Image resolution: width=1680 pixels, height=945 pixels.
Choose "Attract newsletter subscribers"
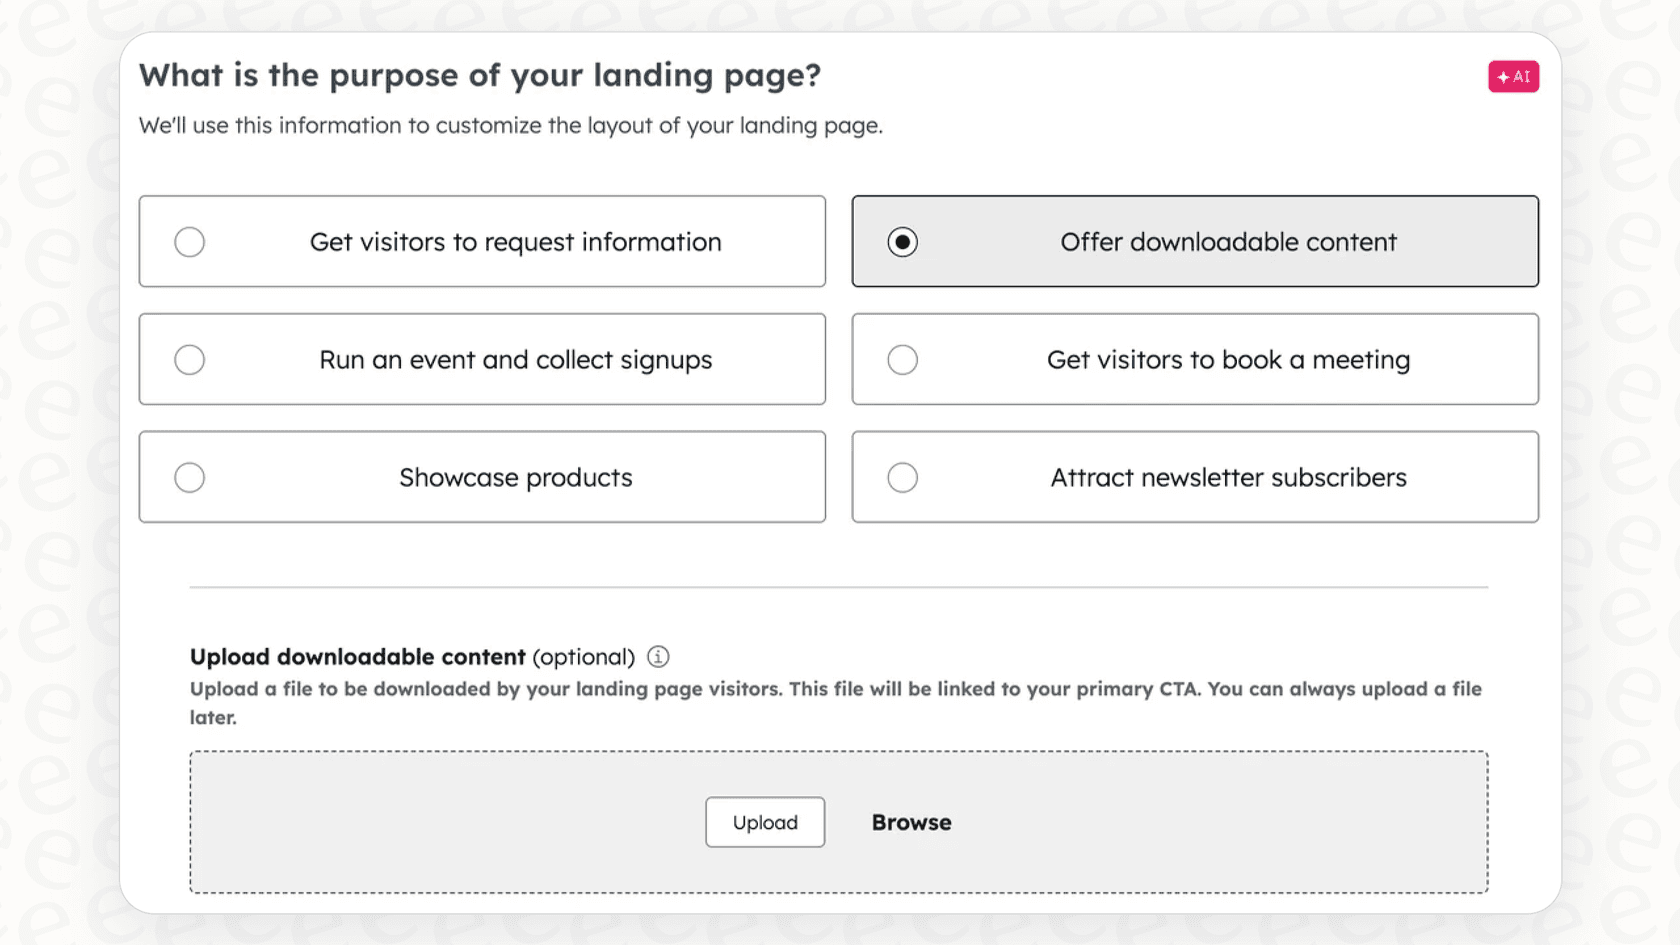[1195, 477]
